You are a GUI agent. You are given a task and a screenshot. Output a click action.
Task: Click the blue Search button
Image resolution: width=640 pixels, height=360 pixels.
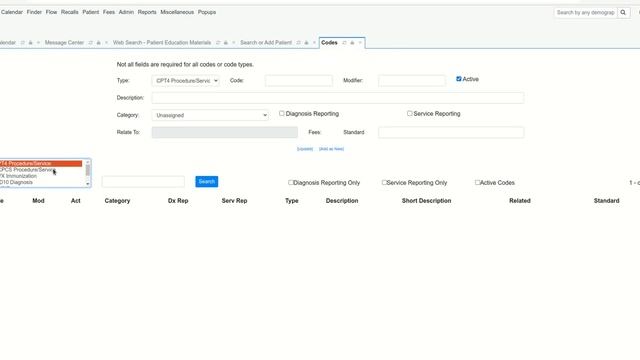pyautogui.click(x=207, y=182)
